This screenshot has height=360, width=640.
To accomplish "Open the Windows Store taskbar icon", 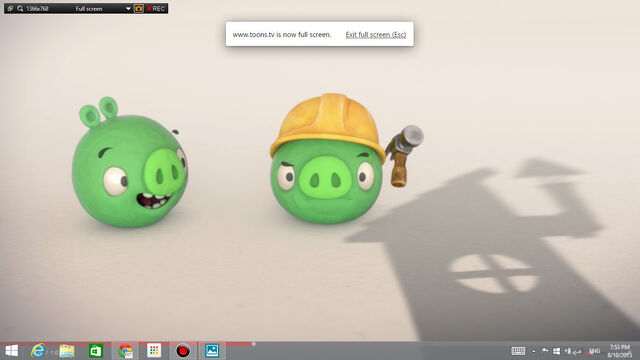I will click(x=96, y=351).
